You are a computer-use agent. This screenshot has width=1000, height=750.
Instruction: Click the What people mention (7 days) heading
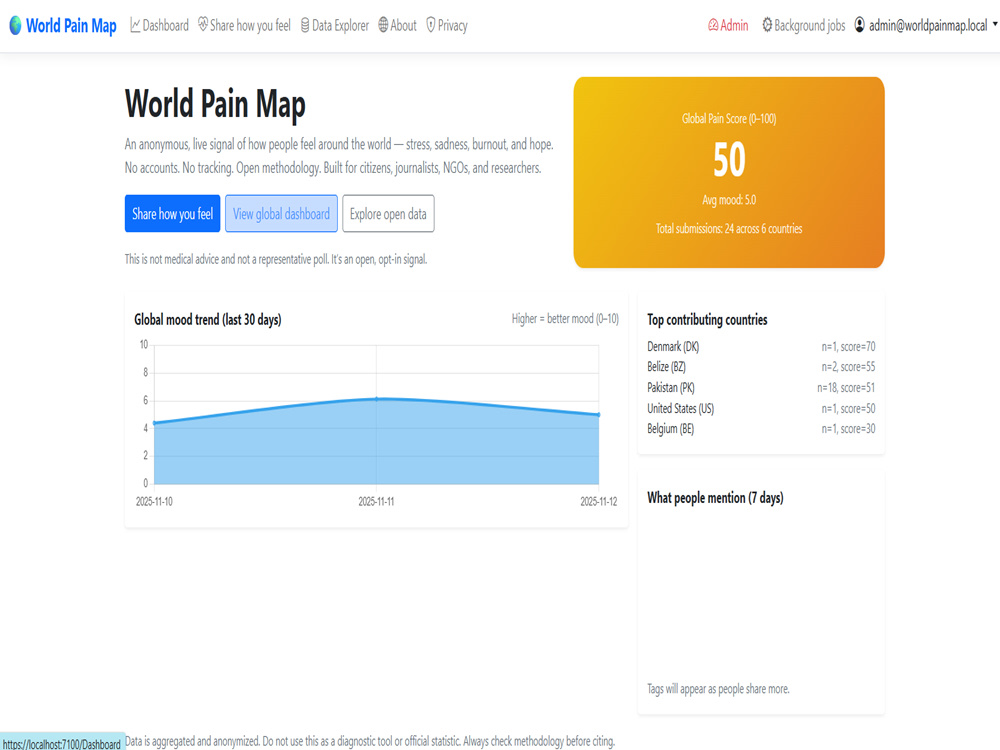point(715,497)
